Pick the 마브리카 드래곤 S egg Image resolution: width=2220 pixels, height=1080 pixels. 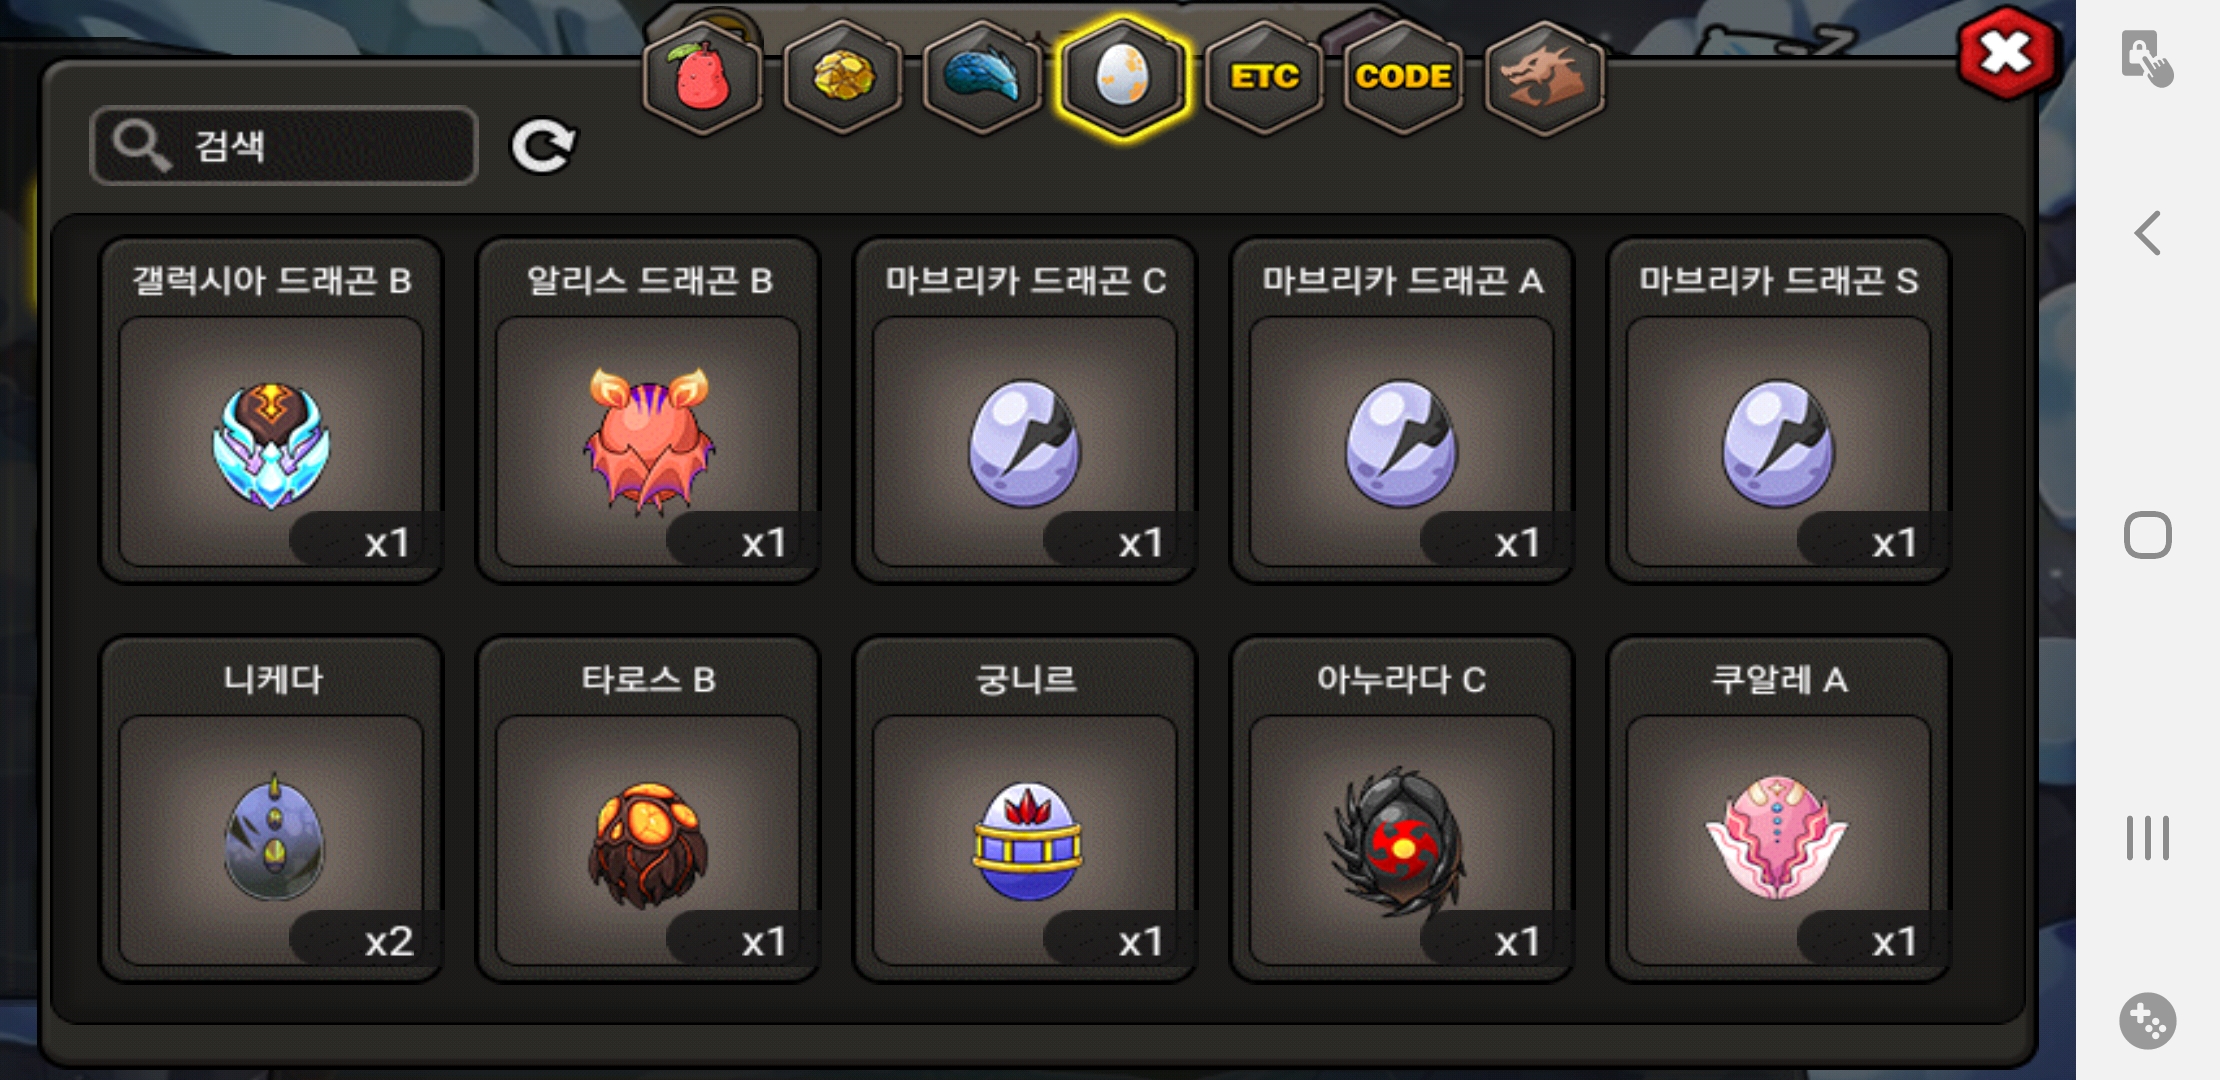tap(1779, 410)
